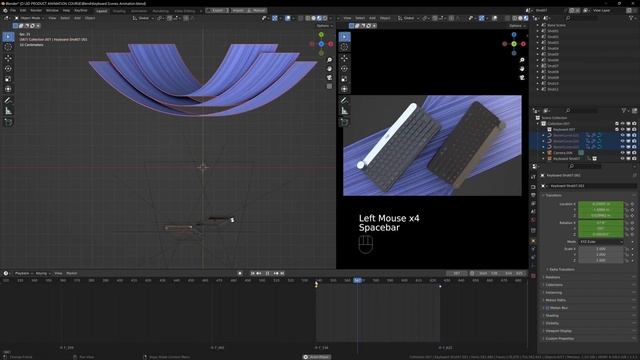Screen dimensions: 640x360
Task: Open Global transform orientation dropdown, left viewport
Action: 143,18
